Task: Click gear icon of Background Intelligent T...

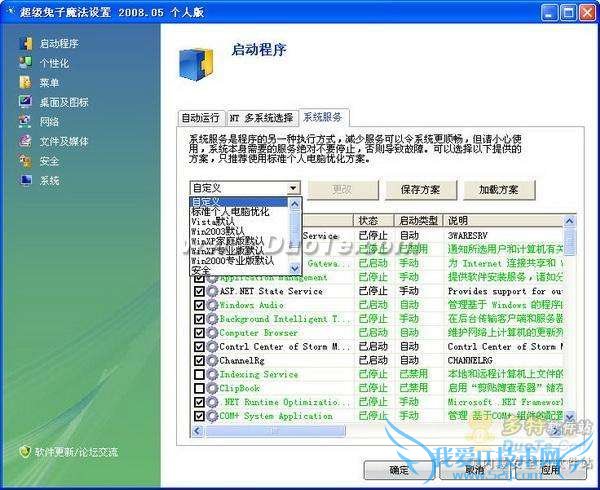Action: [212, 319]
